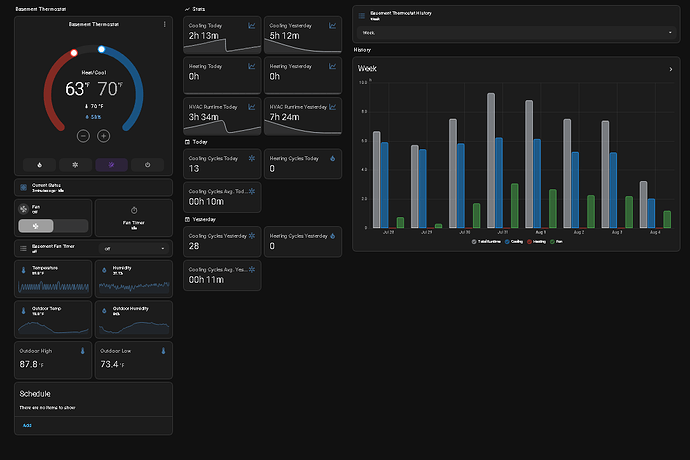Image resolution: width=690 pixels, height=460 pixels.
Task: Click the Fan entity fan icon
Action: pos(24,209)
